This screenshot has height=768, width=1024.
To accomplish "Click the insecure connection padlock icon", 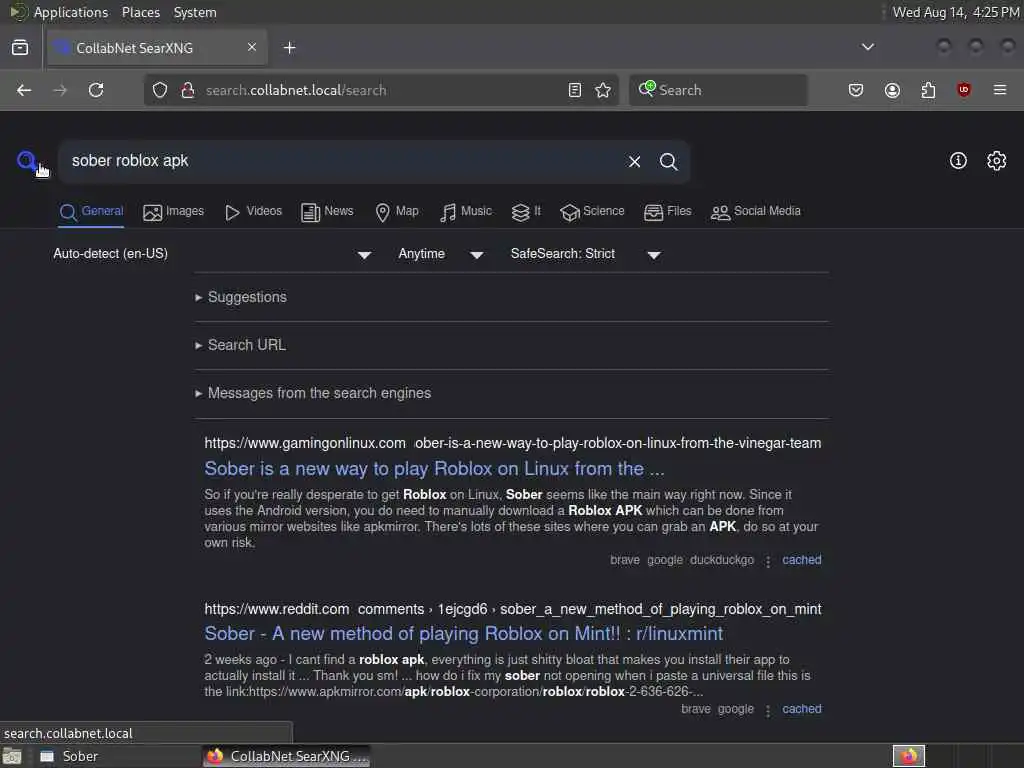I will click(188, 90).
